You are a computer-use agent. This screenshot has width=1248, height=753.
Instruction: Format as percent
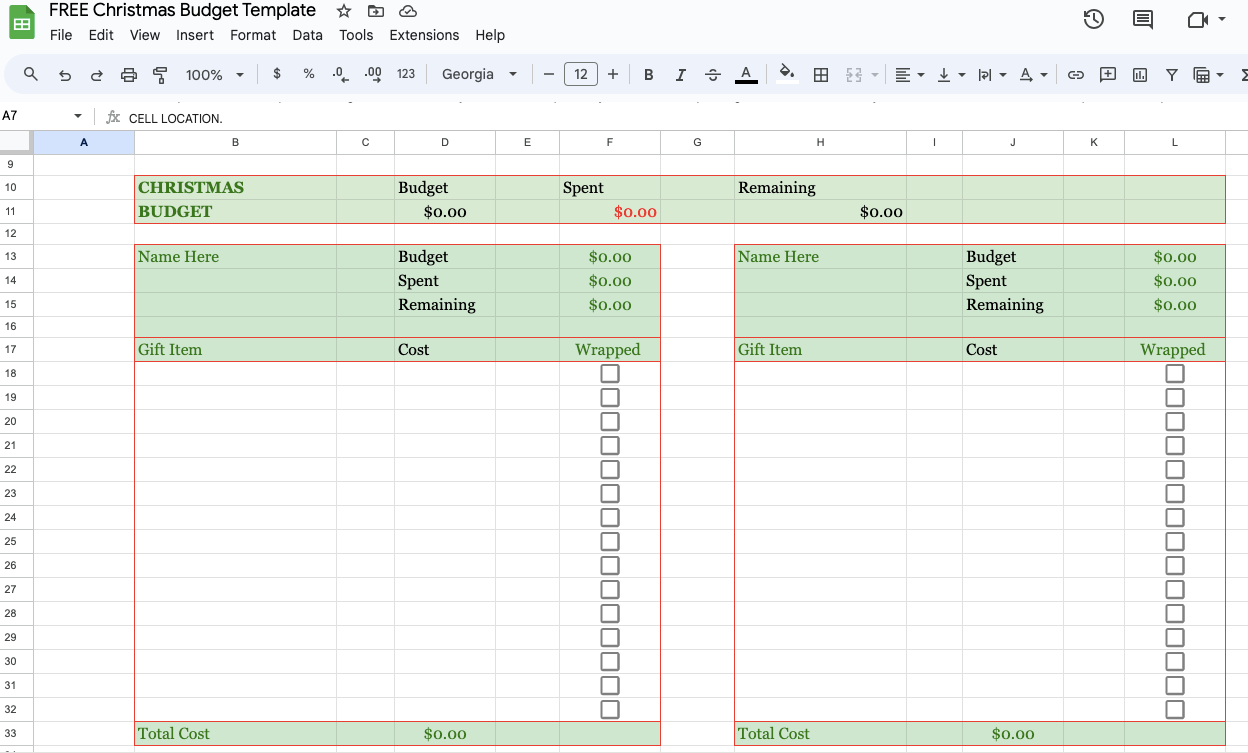pos(309,74)
